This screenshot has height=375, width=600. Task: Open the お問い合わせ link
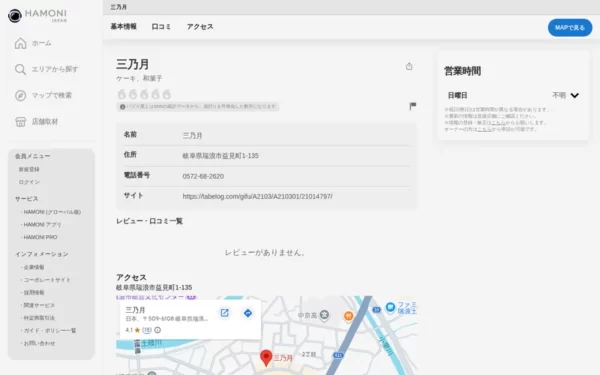pyautogui.click(x=39, y=343)
